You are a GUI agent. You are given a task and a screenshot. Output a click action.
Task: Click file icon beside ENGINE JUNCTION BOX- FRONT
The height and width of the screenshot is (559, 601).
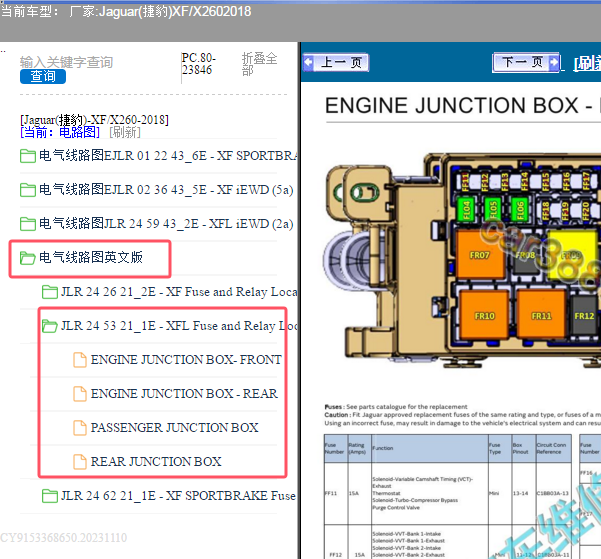coord(80,360)
